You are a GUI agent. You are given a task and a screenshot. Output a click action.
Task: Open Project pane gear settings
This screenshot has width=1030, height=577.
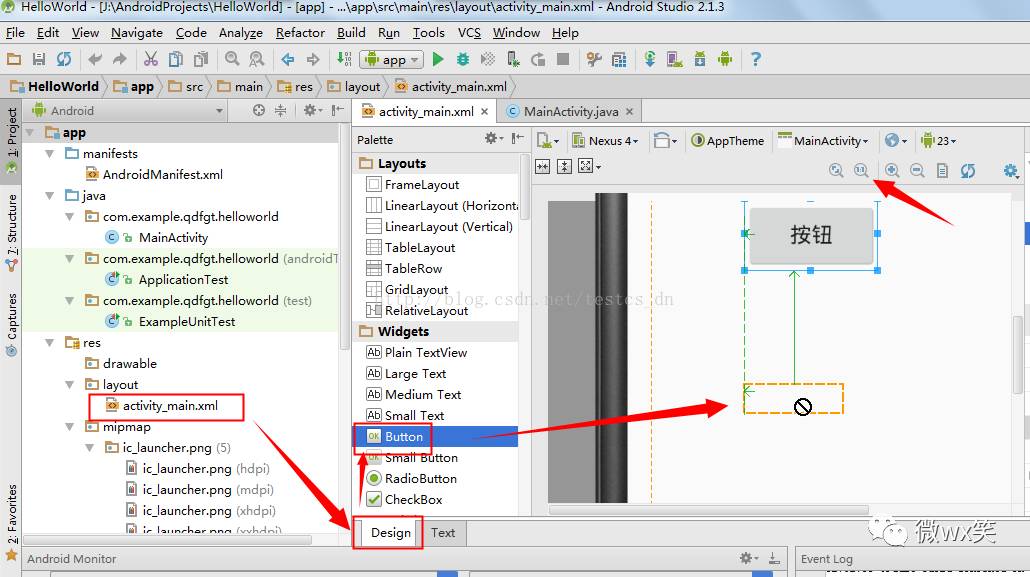pos(312,110)
